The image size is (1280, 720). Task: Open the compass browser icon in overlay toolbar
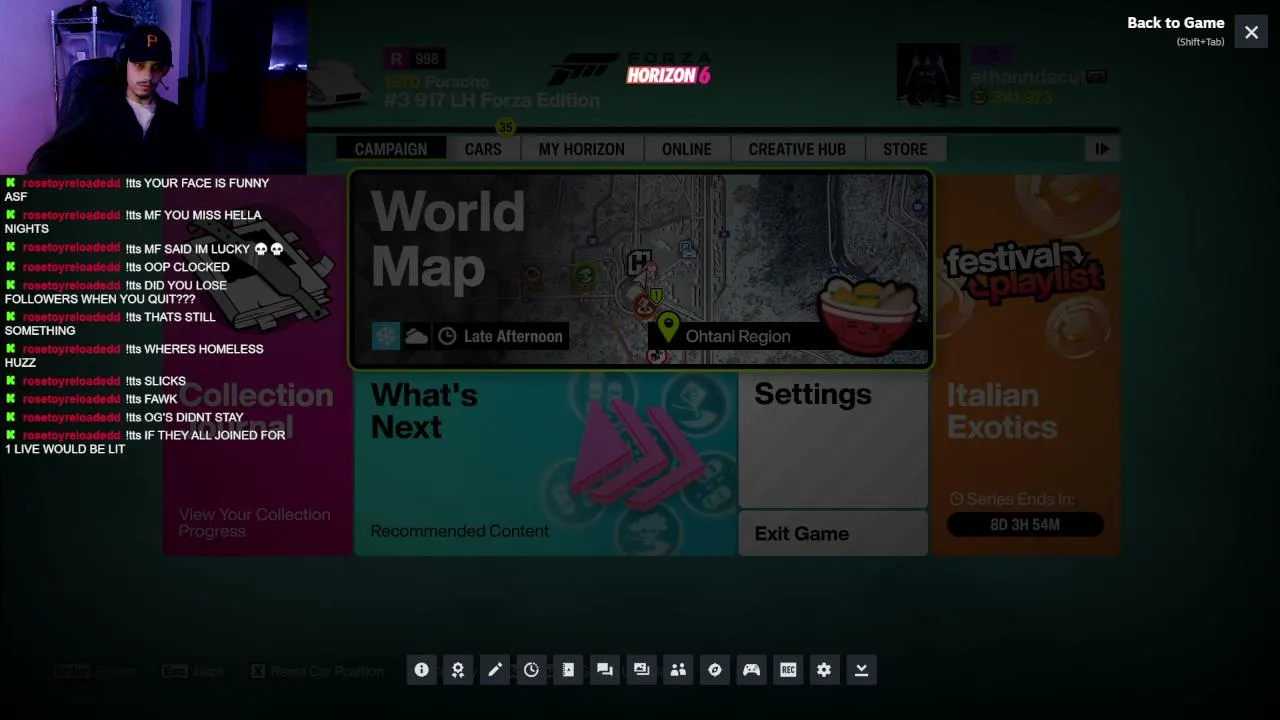click(715, 670)
